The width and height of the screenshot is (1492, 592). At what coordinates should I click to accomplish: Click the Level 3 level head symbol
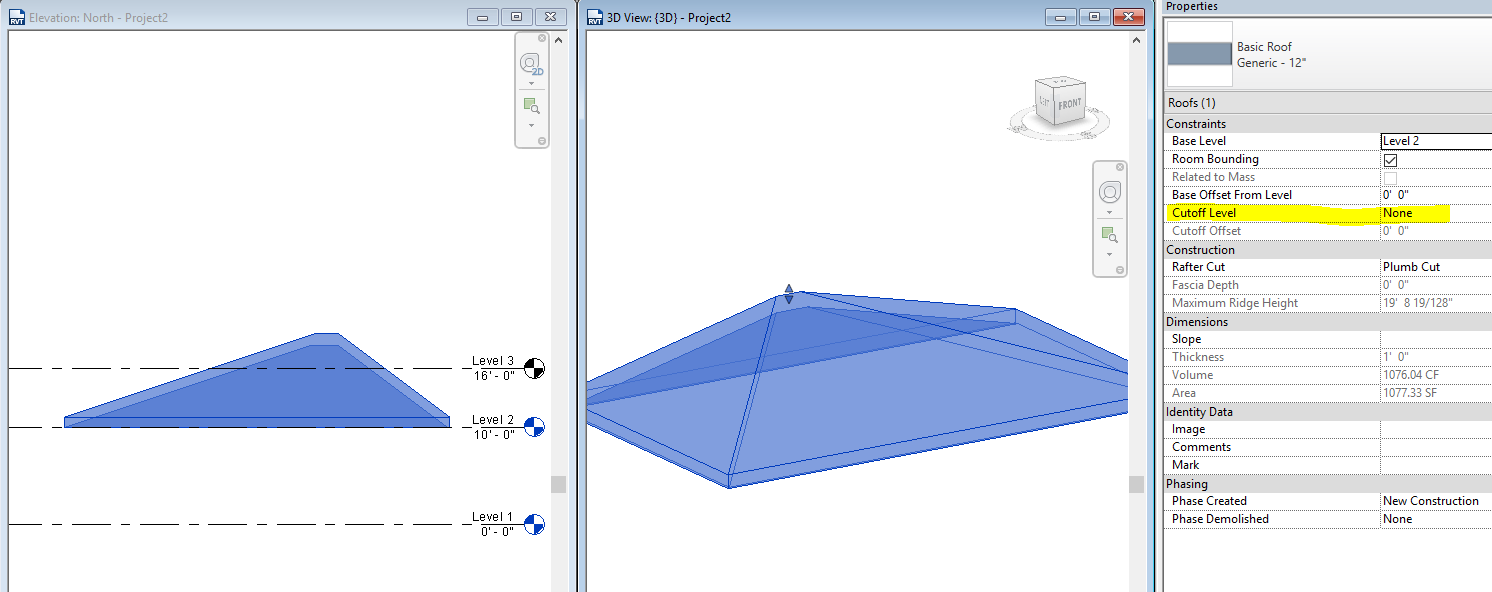533,369
